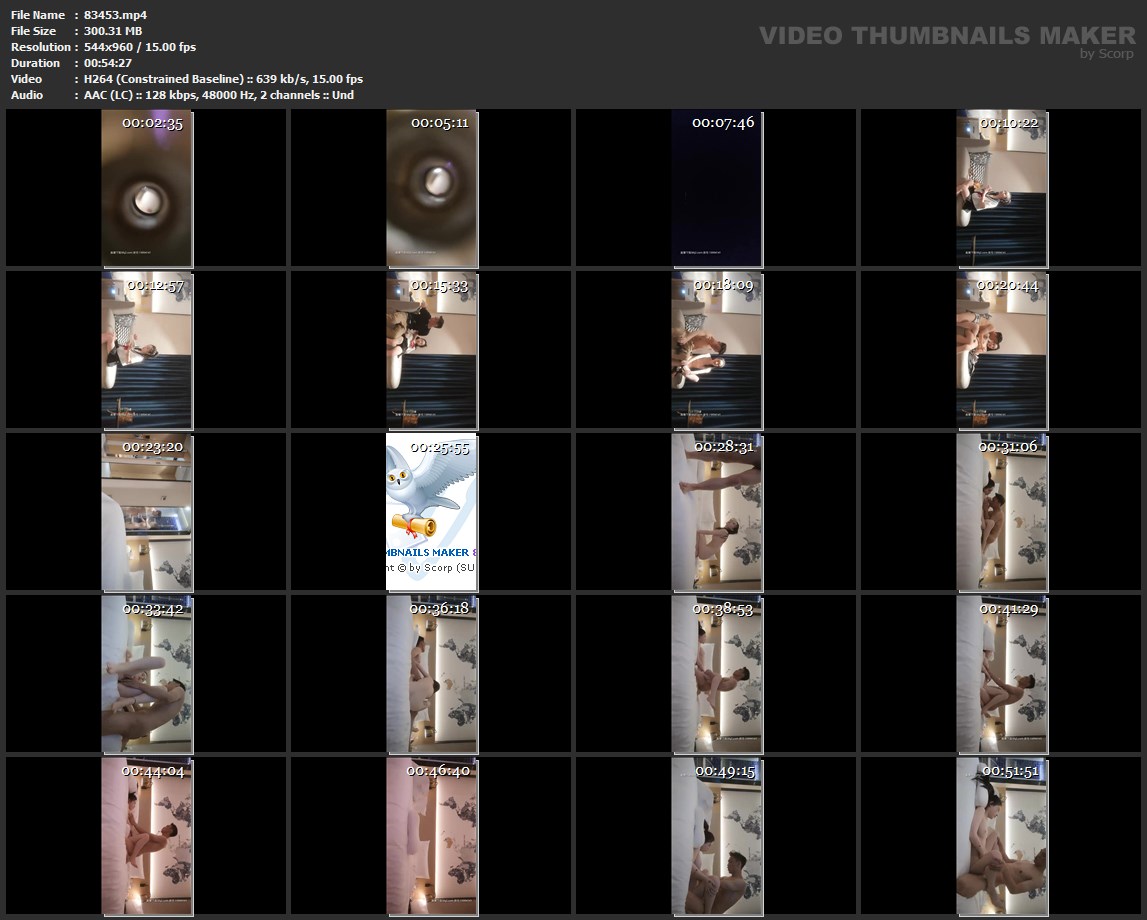Select the dark frame at 00:07:46
The width and height of the screenshot is (1147, 920).
coord(718,189)
